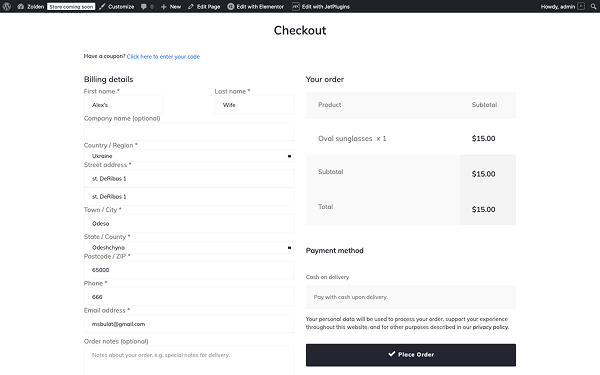Click the Payment method heading
The width and height of the screenshot is (600, 375).
(x=334, y=251)
